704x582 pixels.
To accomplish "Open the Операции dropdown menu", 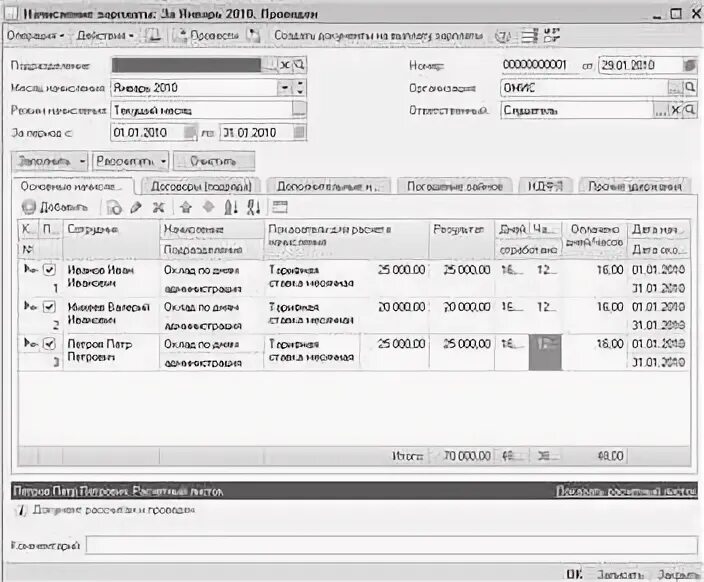I will click(35, 35).
